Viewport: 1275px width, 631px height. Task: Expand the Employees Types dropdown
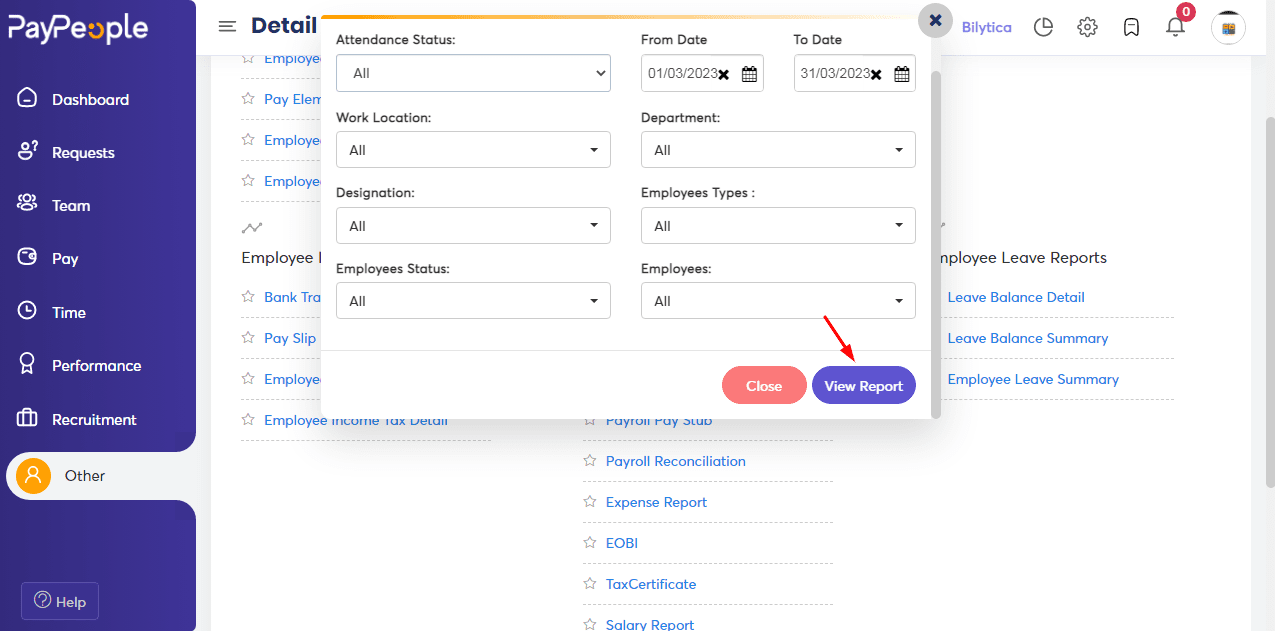pyautogui.click(x=778, y=226)
